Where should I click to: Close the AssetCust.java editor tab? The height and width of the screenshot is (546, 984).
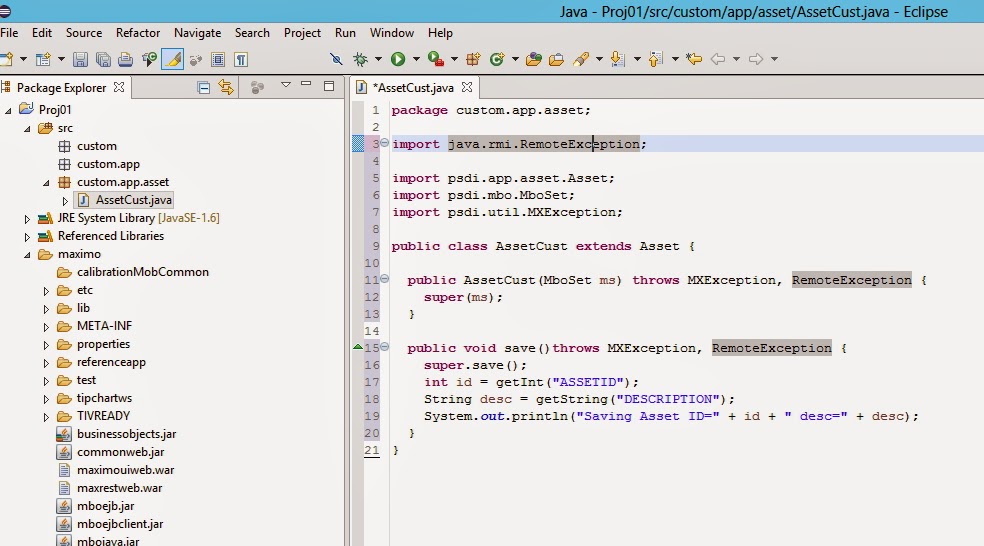pyautogui.click(x=466, y=87)
